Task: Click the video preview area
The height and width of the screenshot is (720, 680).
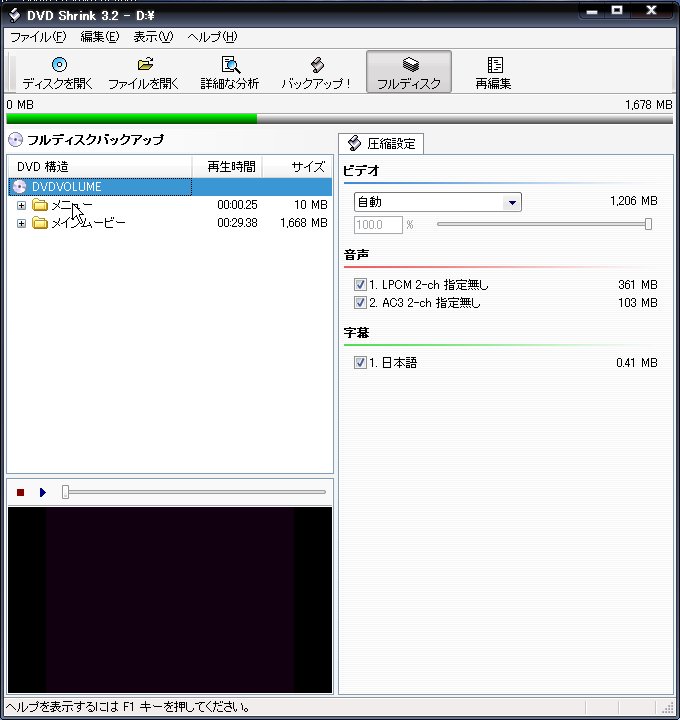Action: [170, 600]
